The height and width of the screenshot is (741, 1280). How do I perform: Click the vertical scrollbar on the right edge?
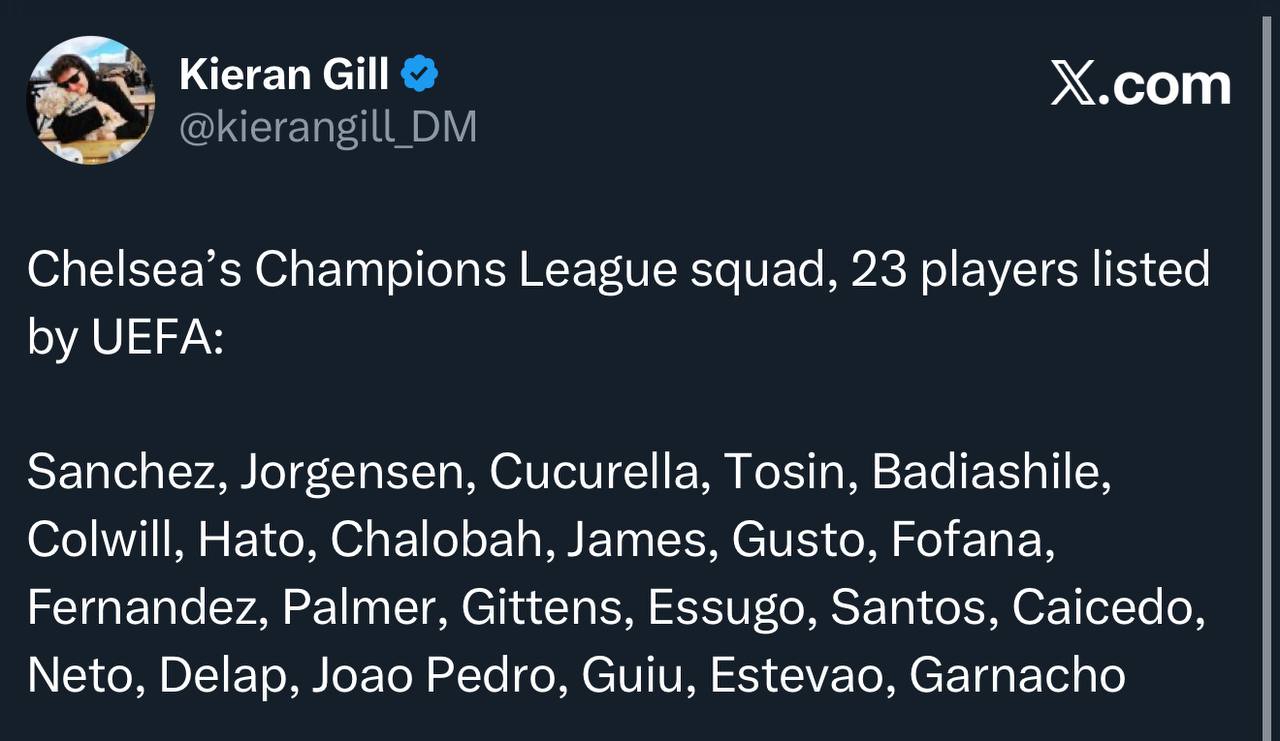(x=1268, y=370)
